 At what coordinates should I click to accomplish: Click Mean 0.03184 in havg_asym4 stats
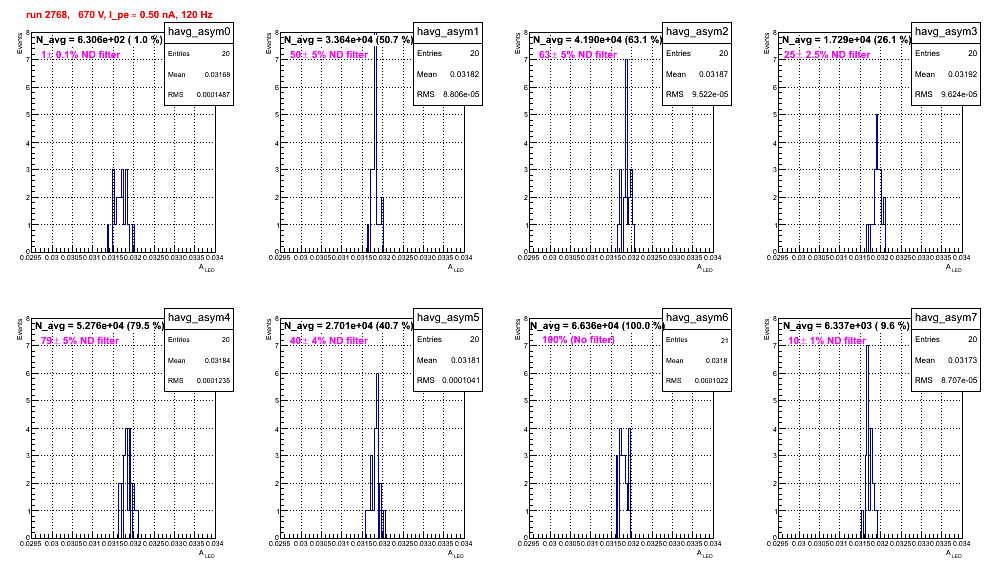199,360
